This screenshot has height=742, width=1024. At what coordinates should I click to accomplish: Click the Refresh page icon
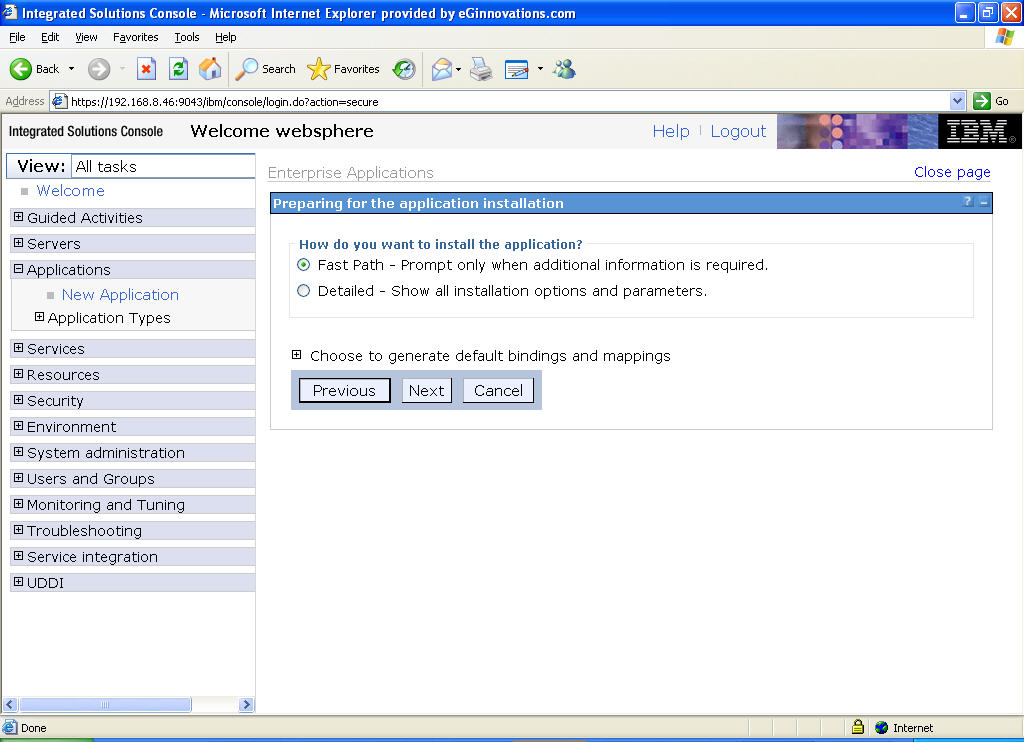[x=178, y=69]
